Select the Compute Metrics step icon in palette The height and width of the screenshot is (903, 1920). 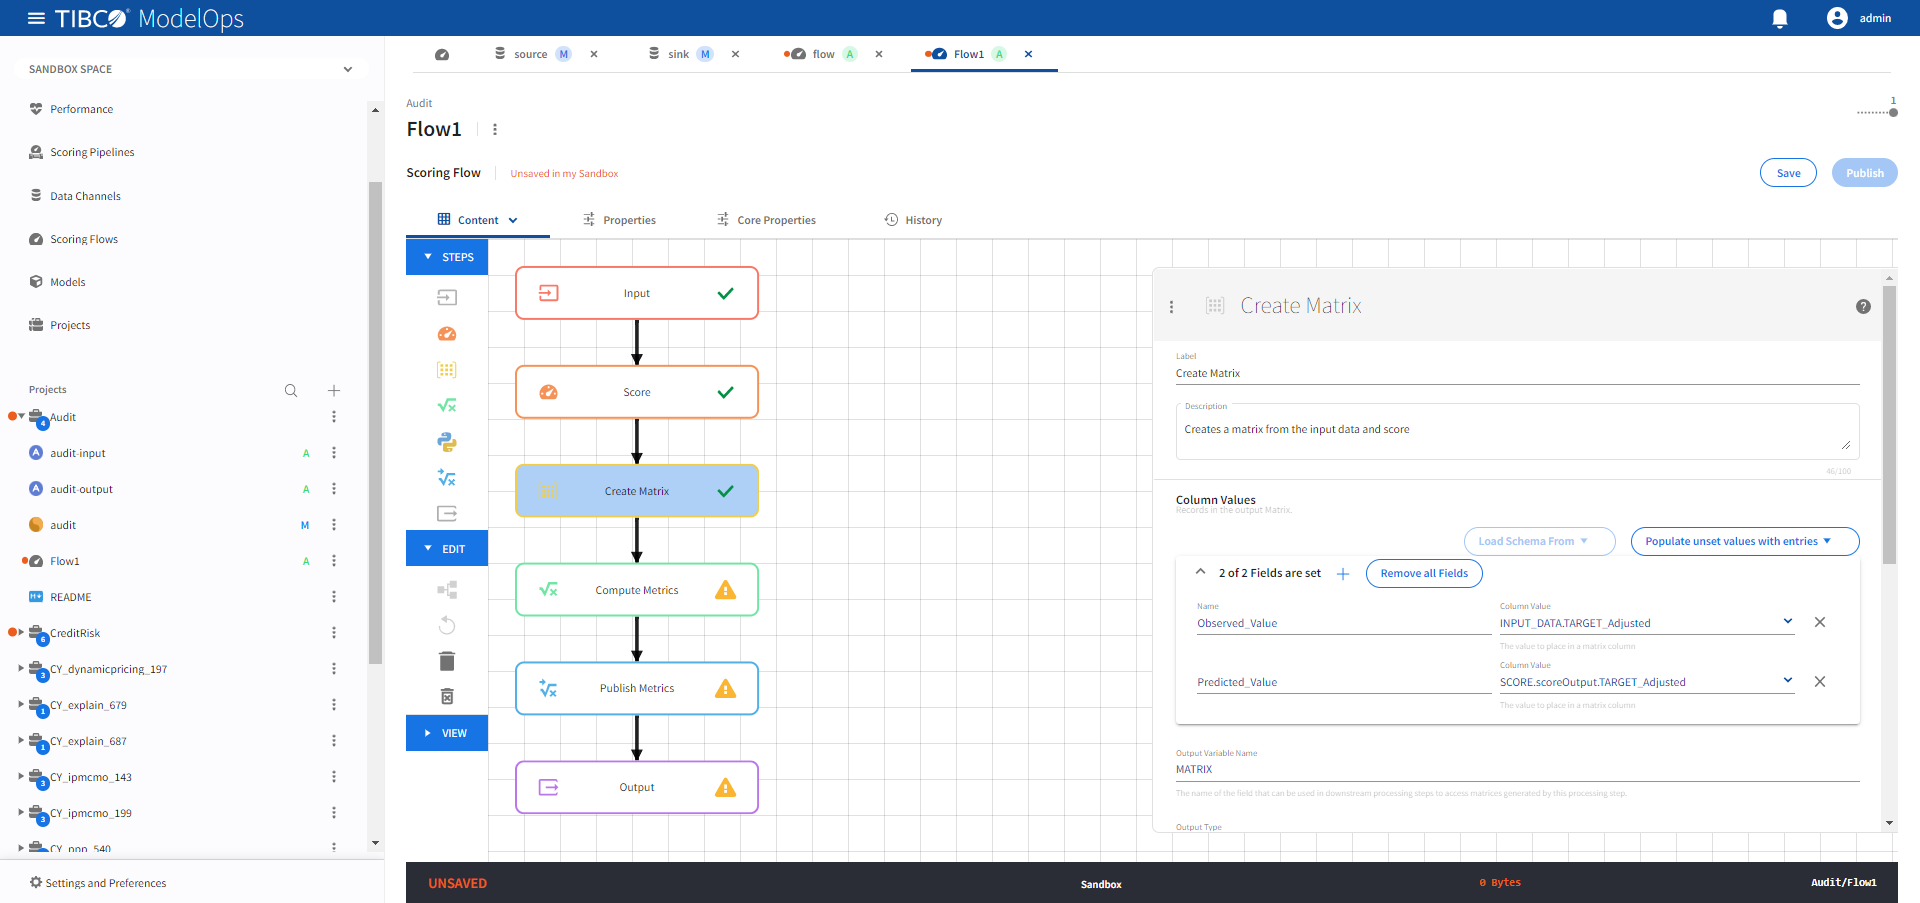pos(447,406)
